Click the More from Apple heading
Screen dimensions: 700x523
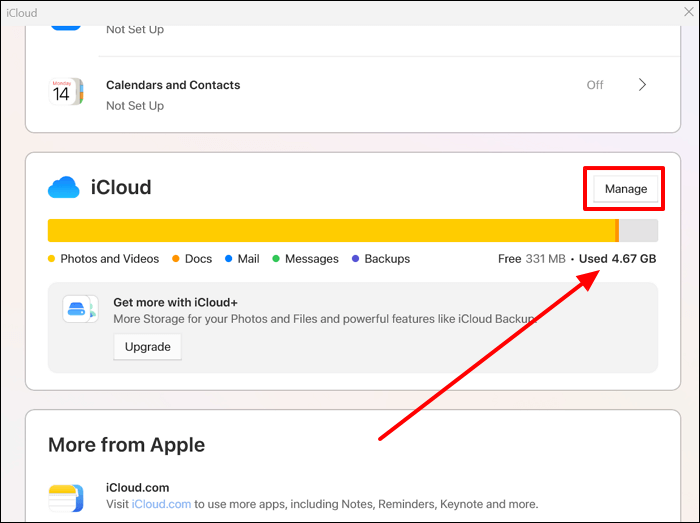[x=126, y=445]
